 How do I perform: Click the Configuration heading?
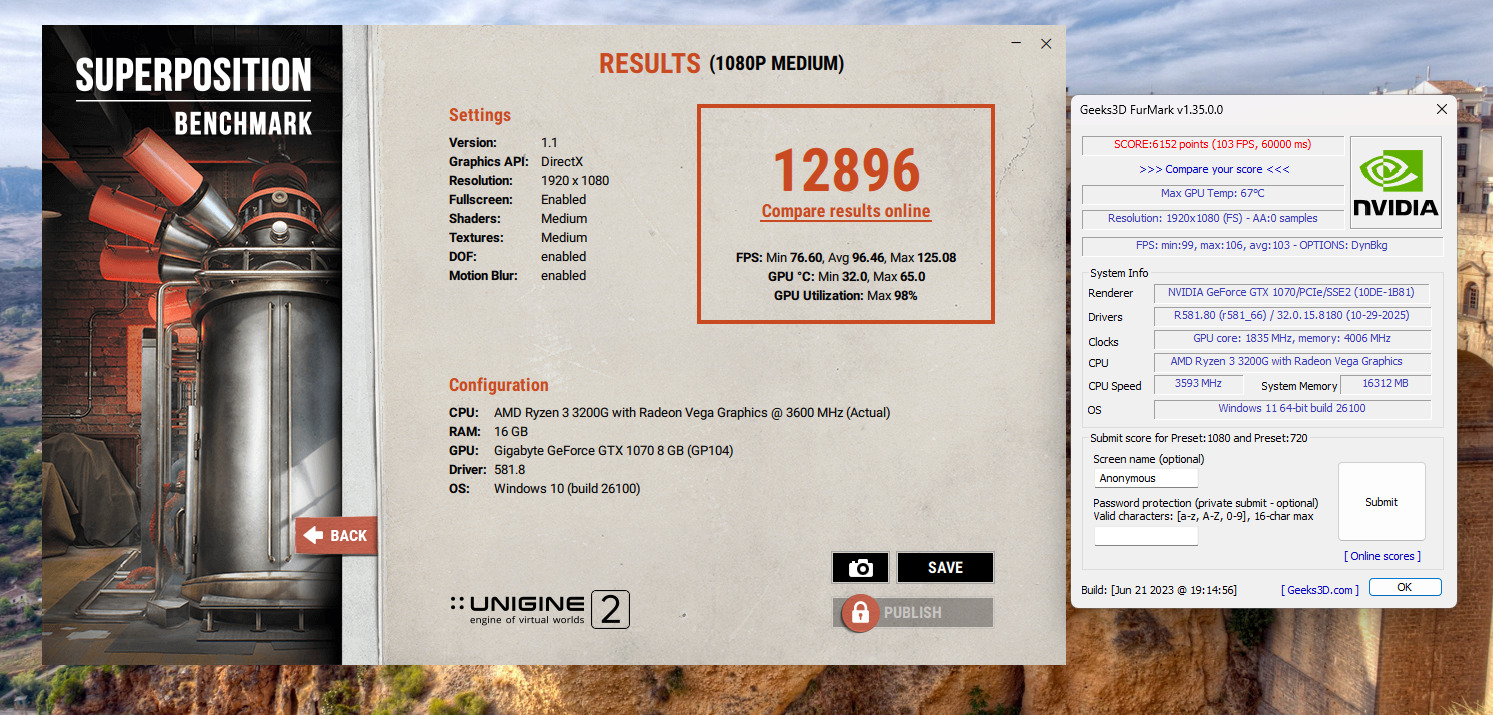pos(499,385)
